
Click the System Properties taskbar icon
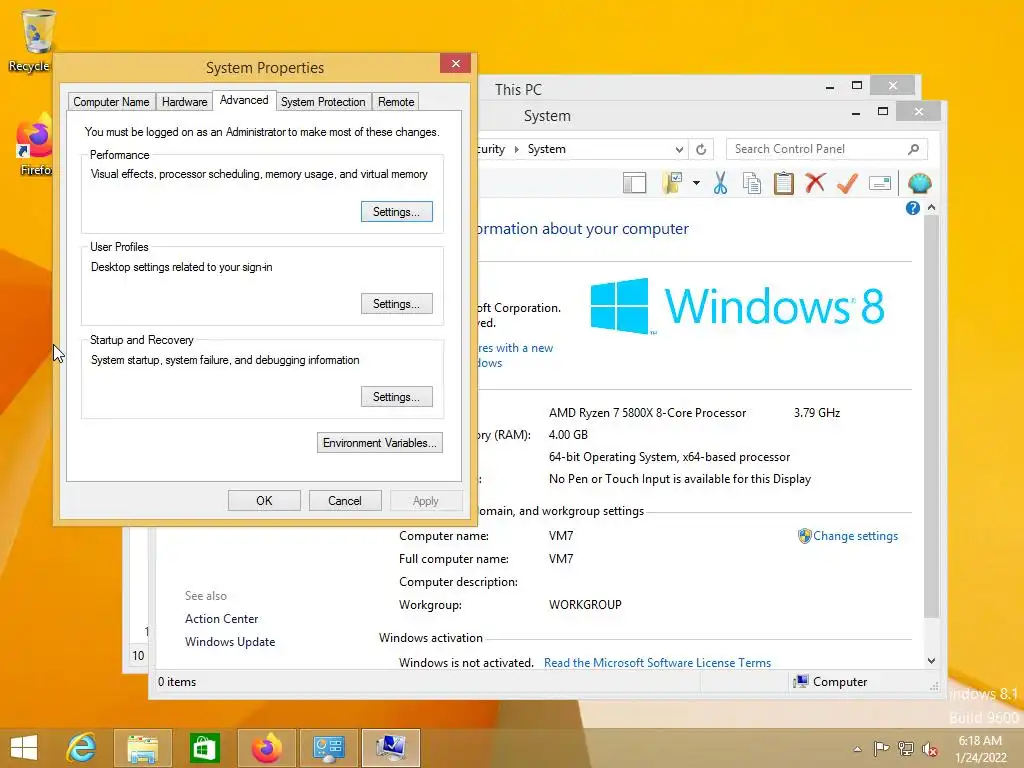tap(391, 748)
